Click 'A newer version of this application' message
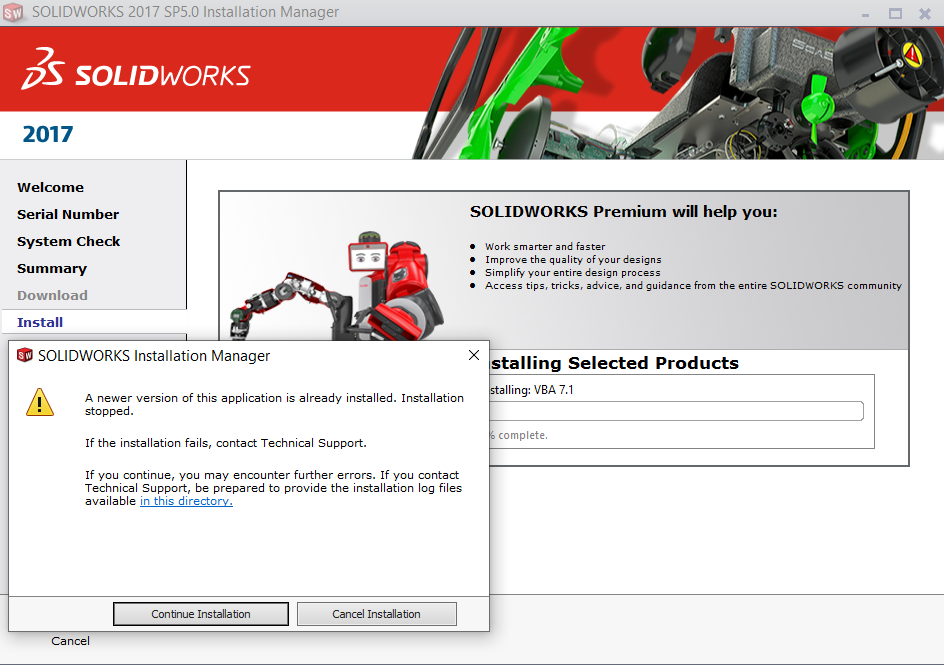 point(274,404)
